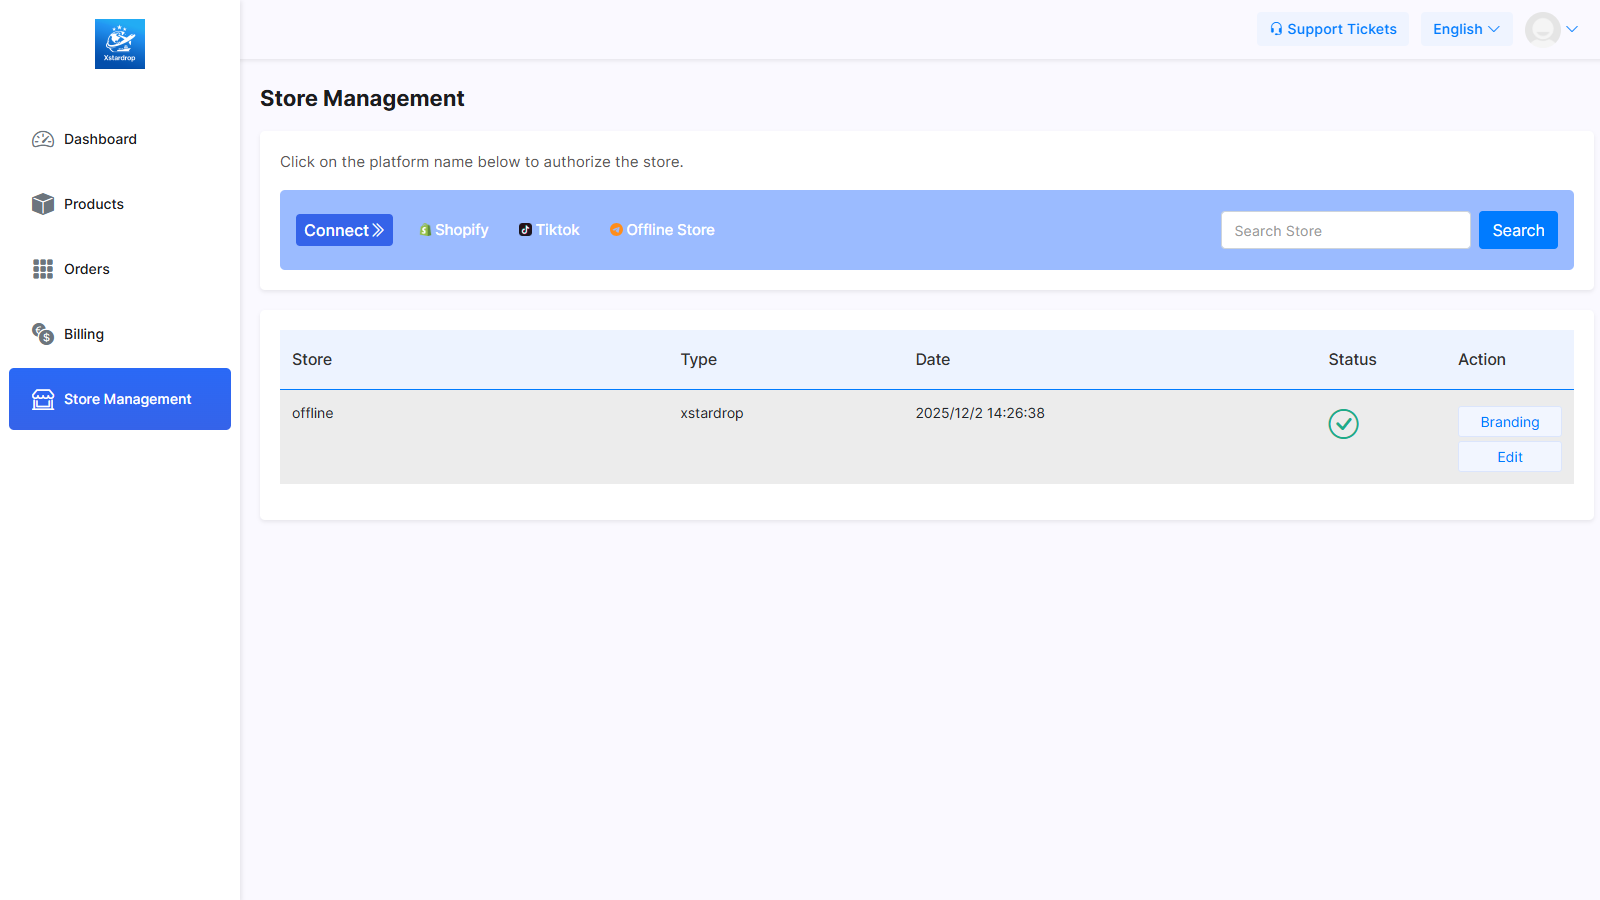Select Store Management menu item
The image size is (1600, 900).
(x=120, y=399)
